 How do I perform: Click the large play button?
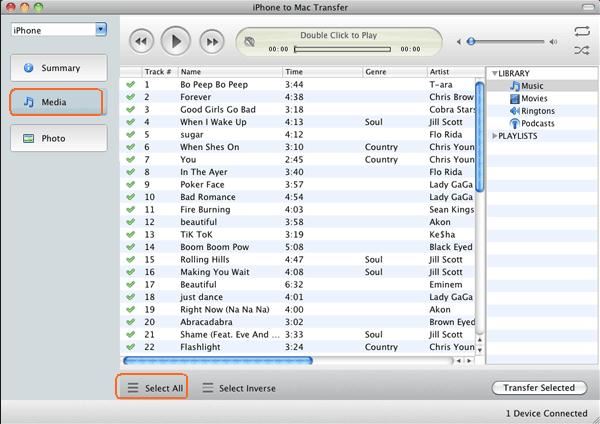point(176,41)
